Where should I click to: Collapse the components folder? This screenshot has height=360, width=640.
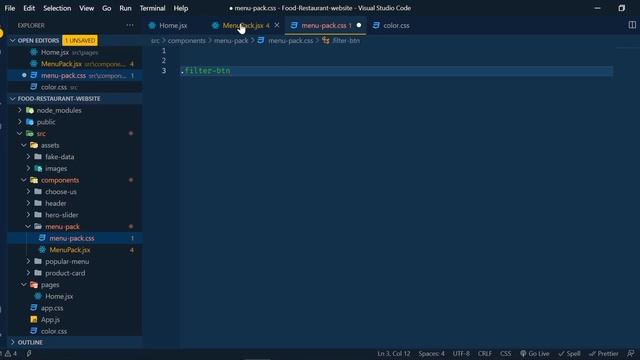[x=24, y=180]
